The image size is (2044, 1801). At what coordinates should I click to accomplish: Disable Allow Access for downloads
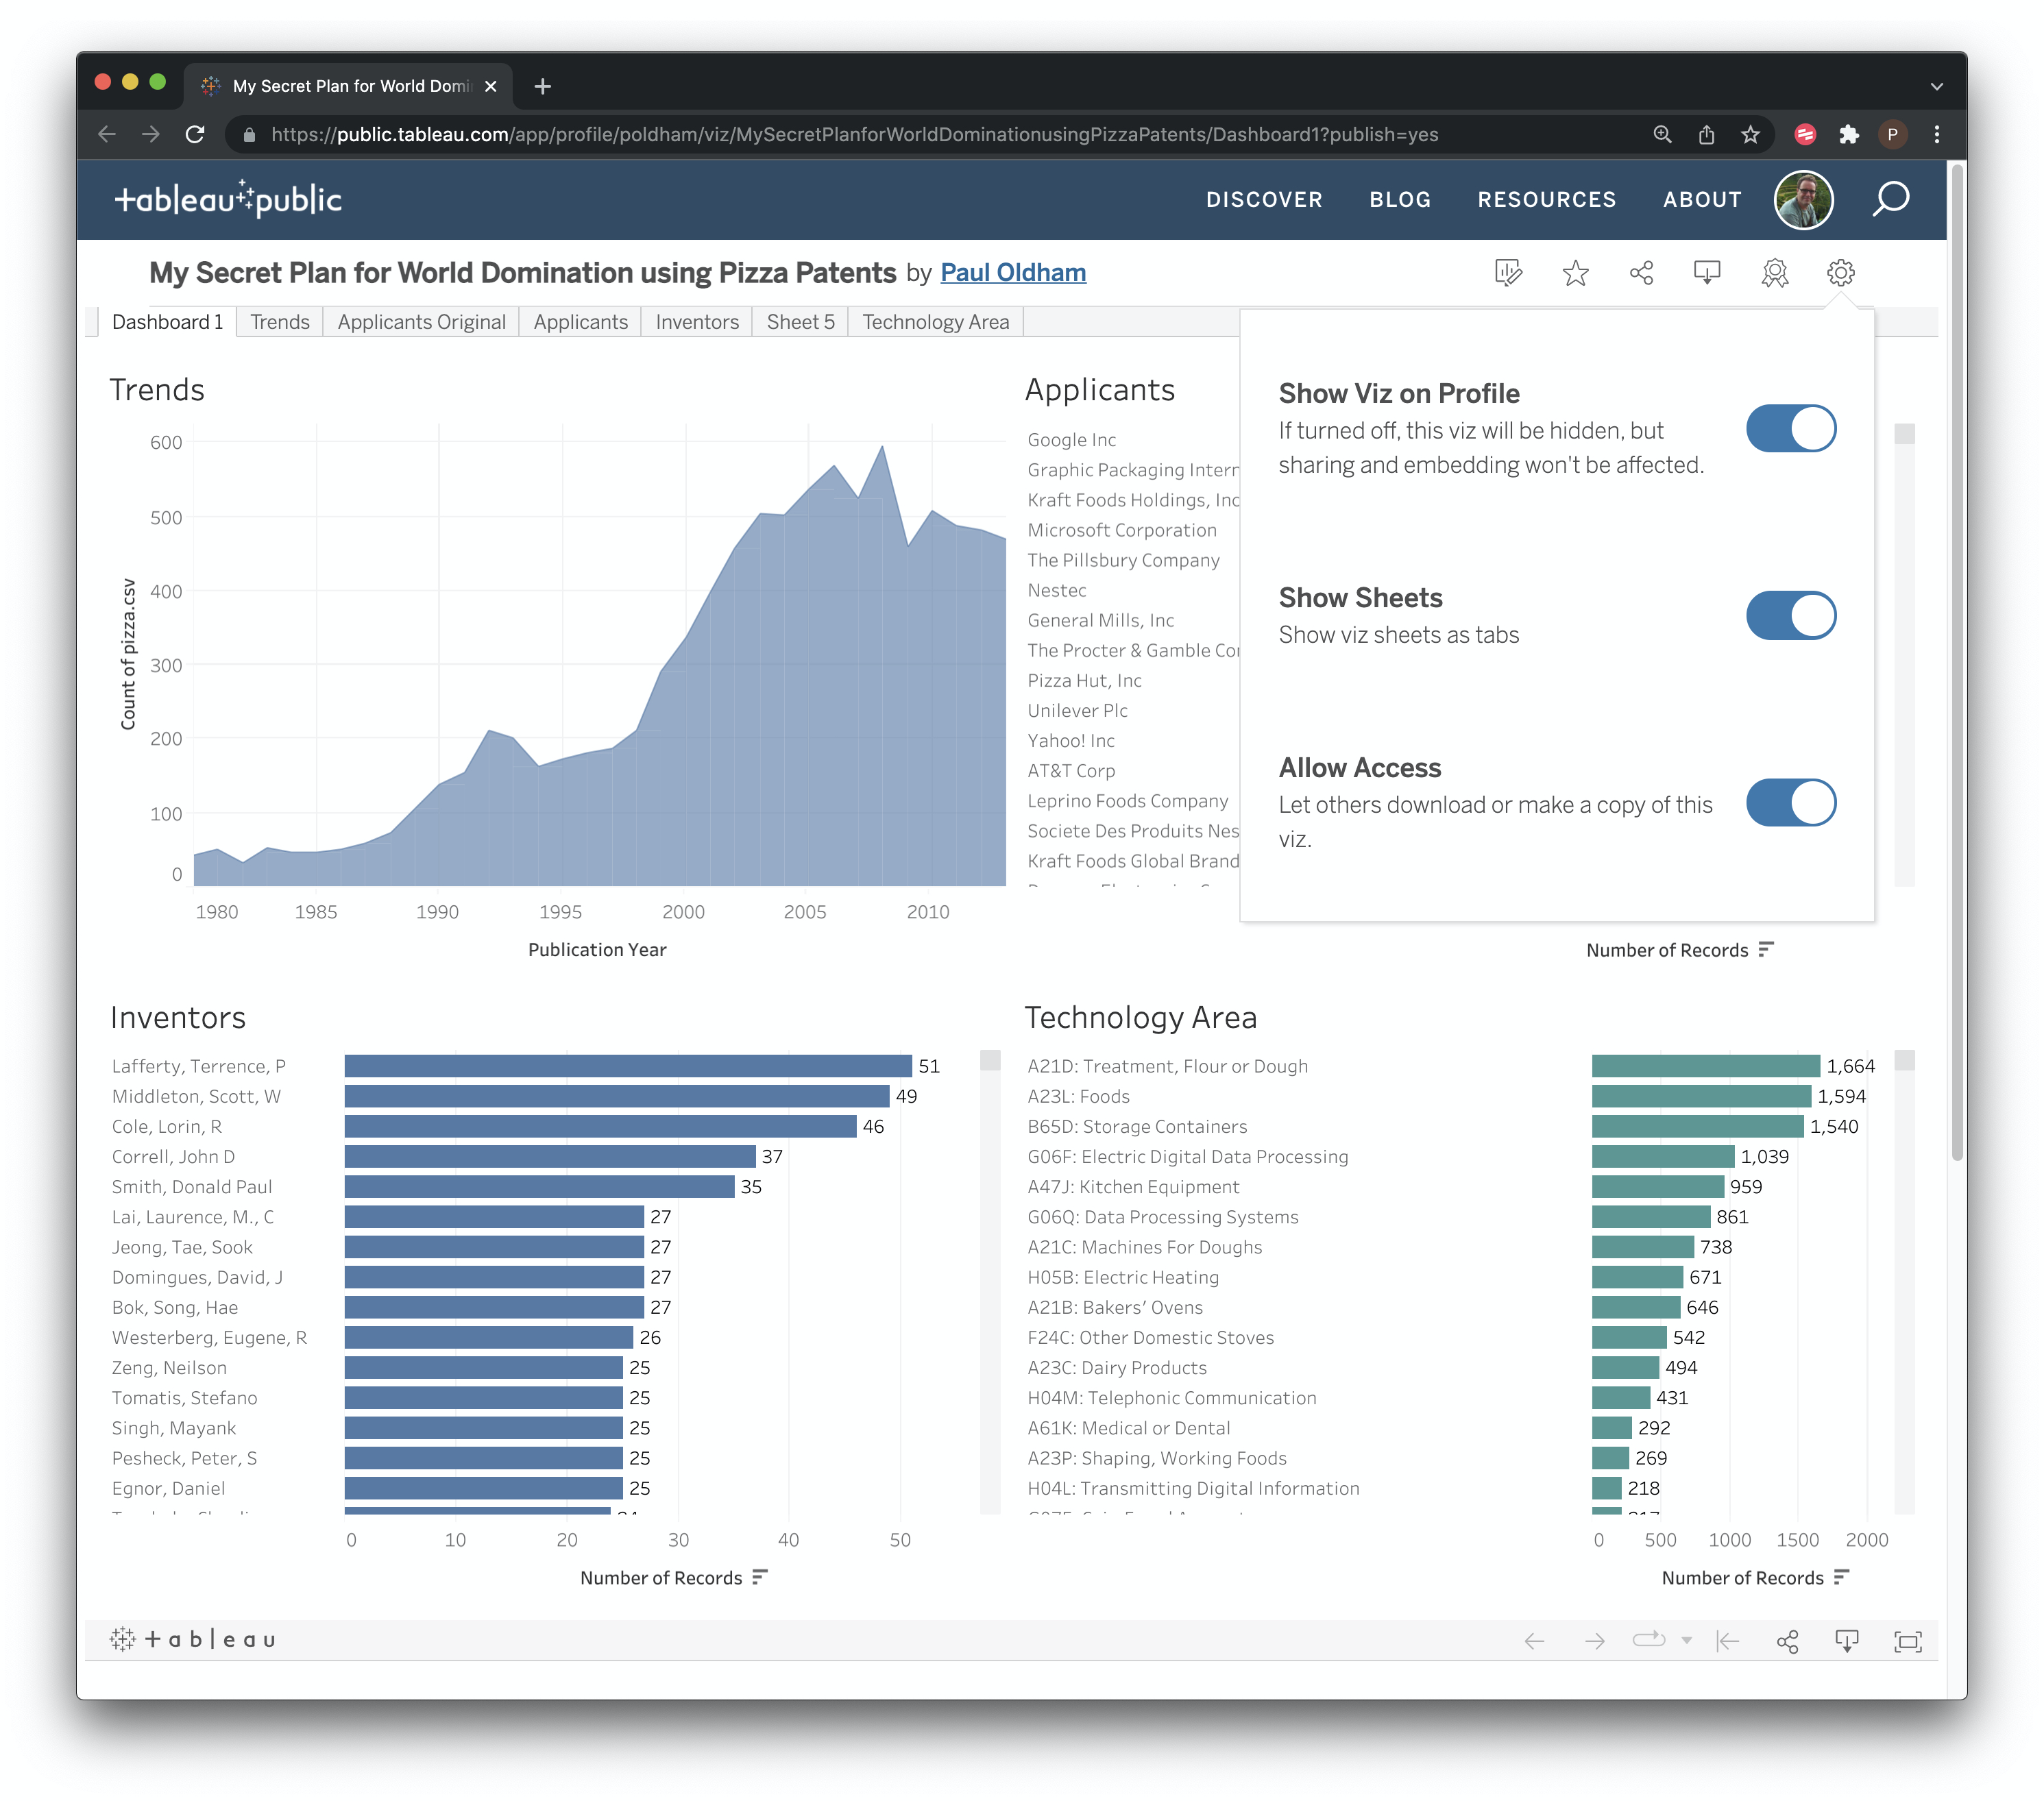(1791, 802)
